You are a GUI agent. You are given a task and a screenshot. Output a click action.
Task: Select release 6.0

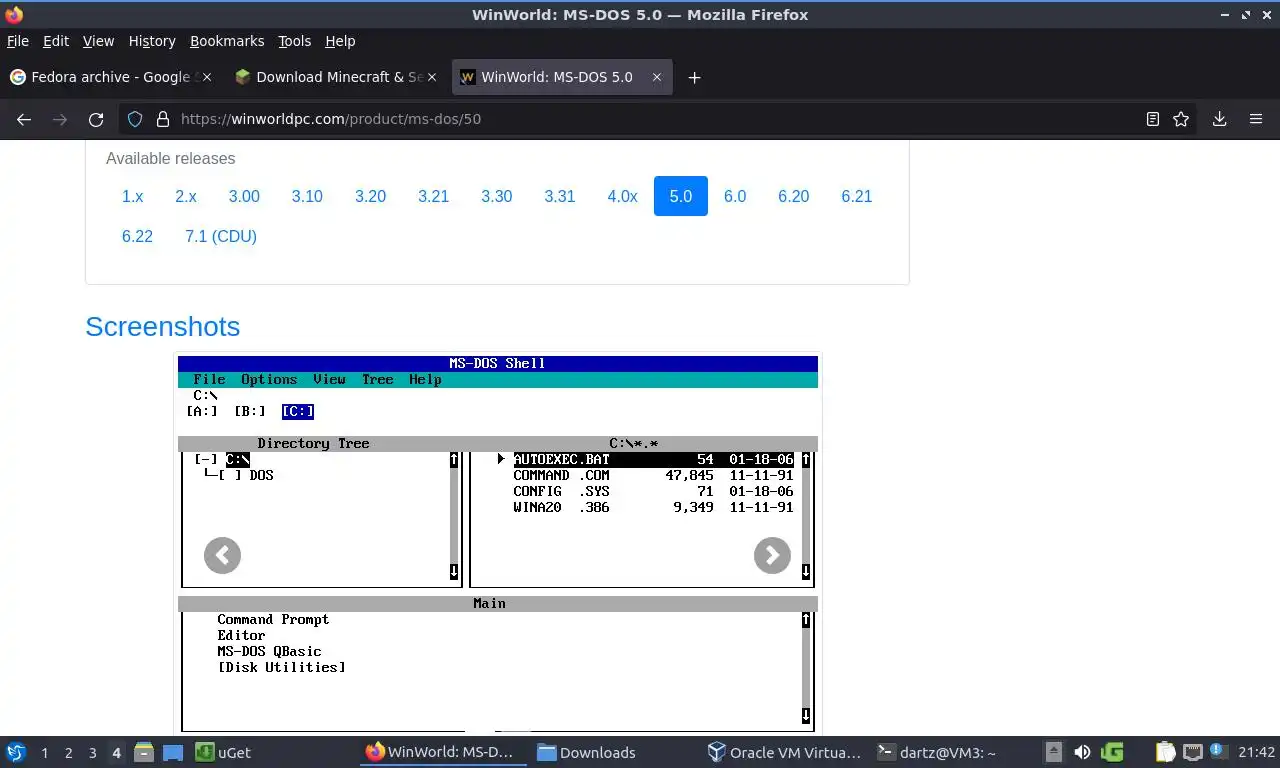point(735,196)
